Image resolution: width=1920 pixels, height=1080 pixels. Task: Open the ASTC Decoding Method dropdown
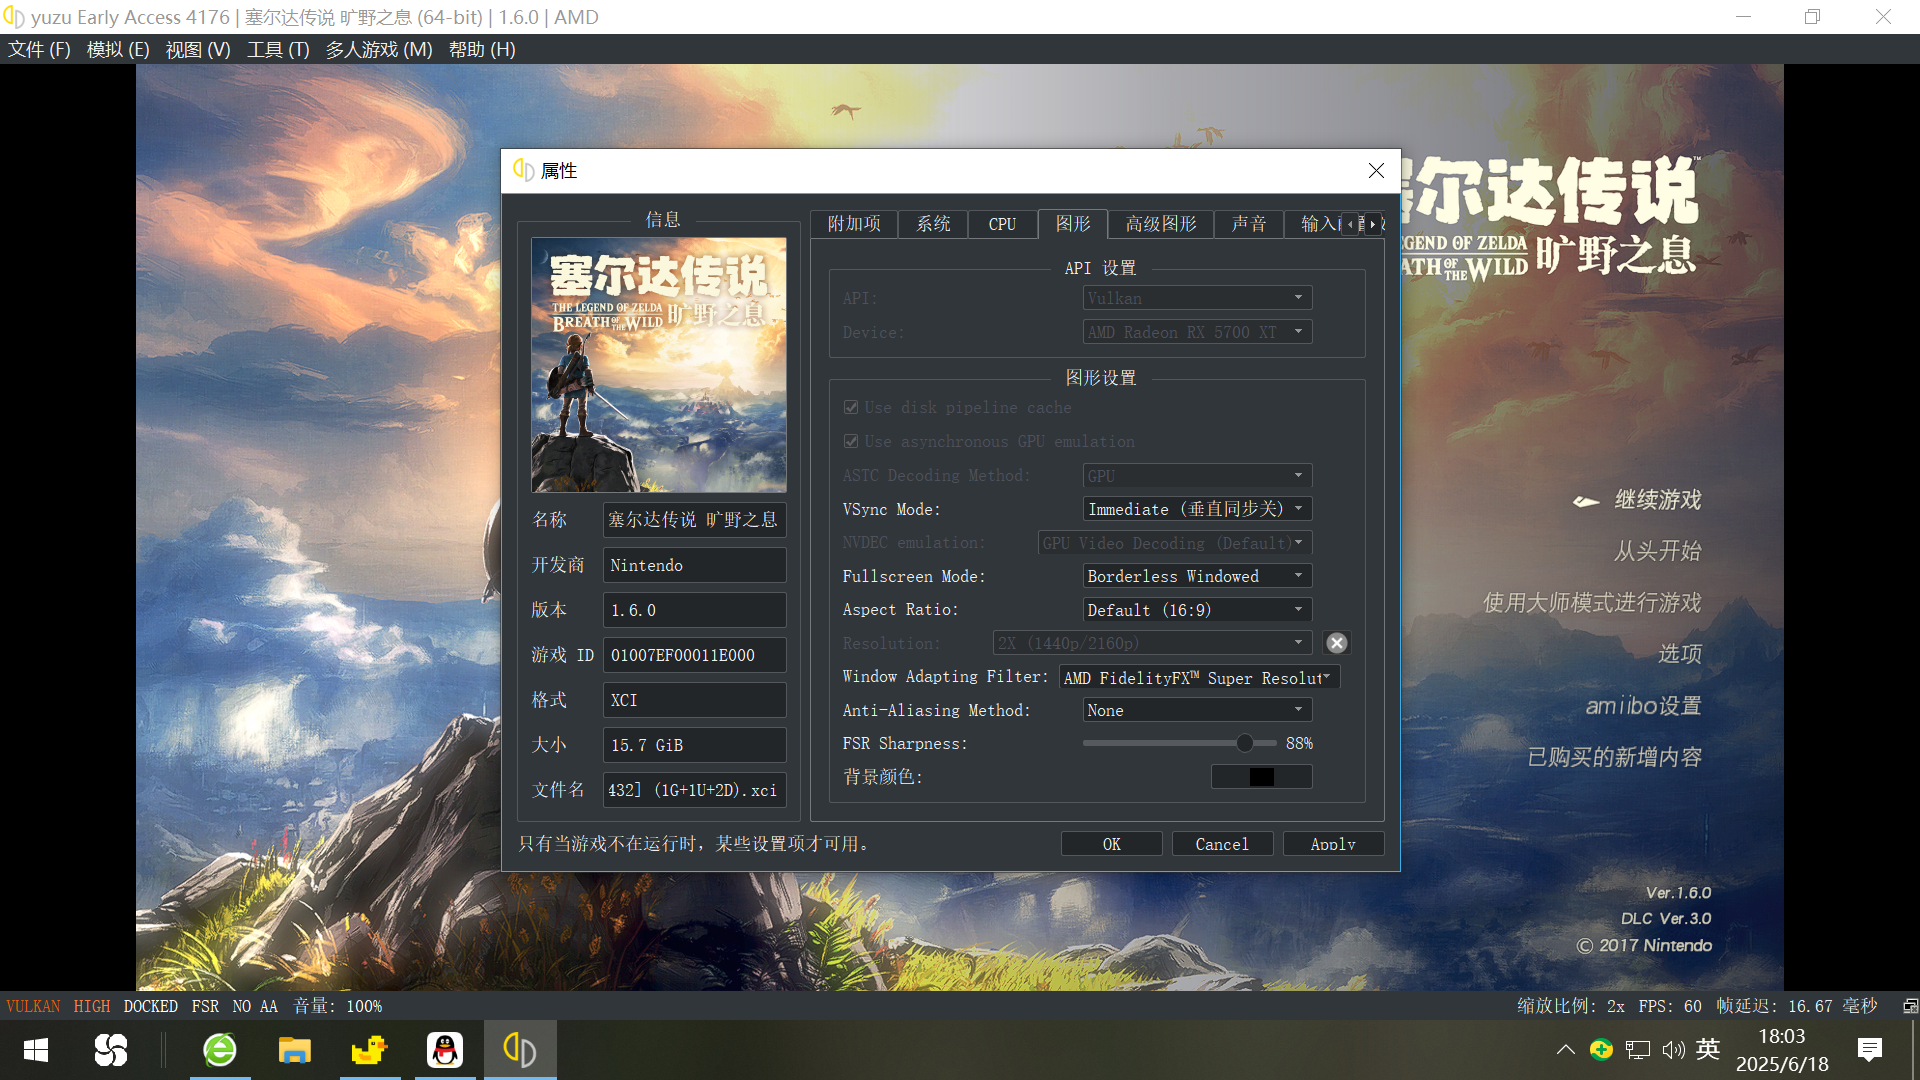click(x=1197, y=476)
